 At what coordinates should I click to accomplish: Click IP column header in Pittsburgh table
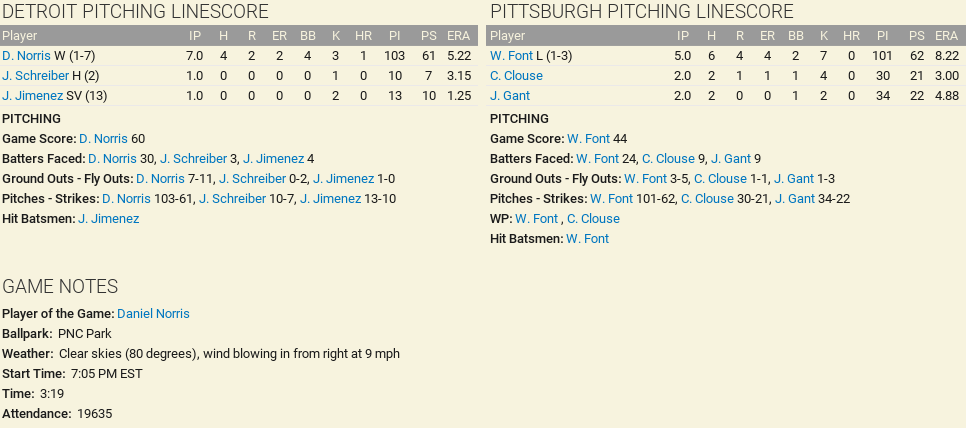point(682,35)
